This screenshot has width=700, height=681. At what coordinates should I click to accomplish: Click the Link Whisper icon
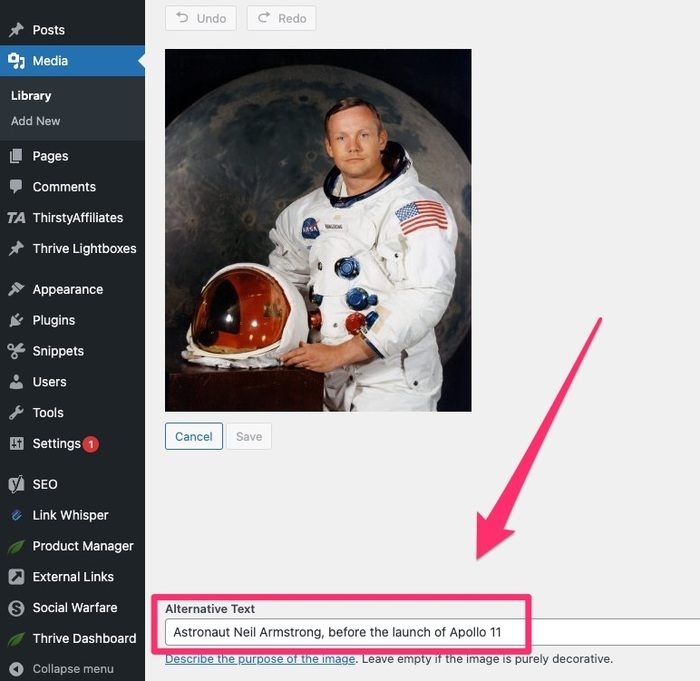click(17, 515)
